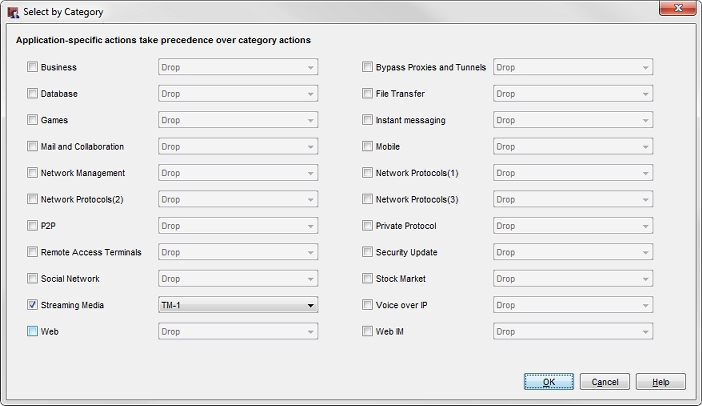This screenshot has height=406, width=702.
Task: Enable the Business category checkbox
Action: pos(33,68)
